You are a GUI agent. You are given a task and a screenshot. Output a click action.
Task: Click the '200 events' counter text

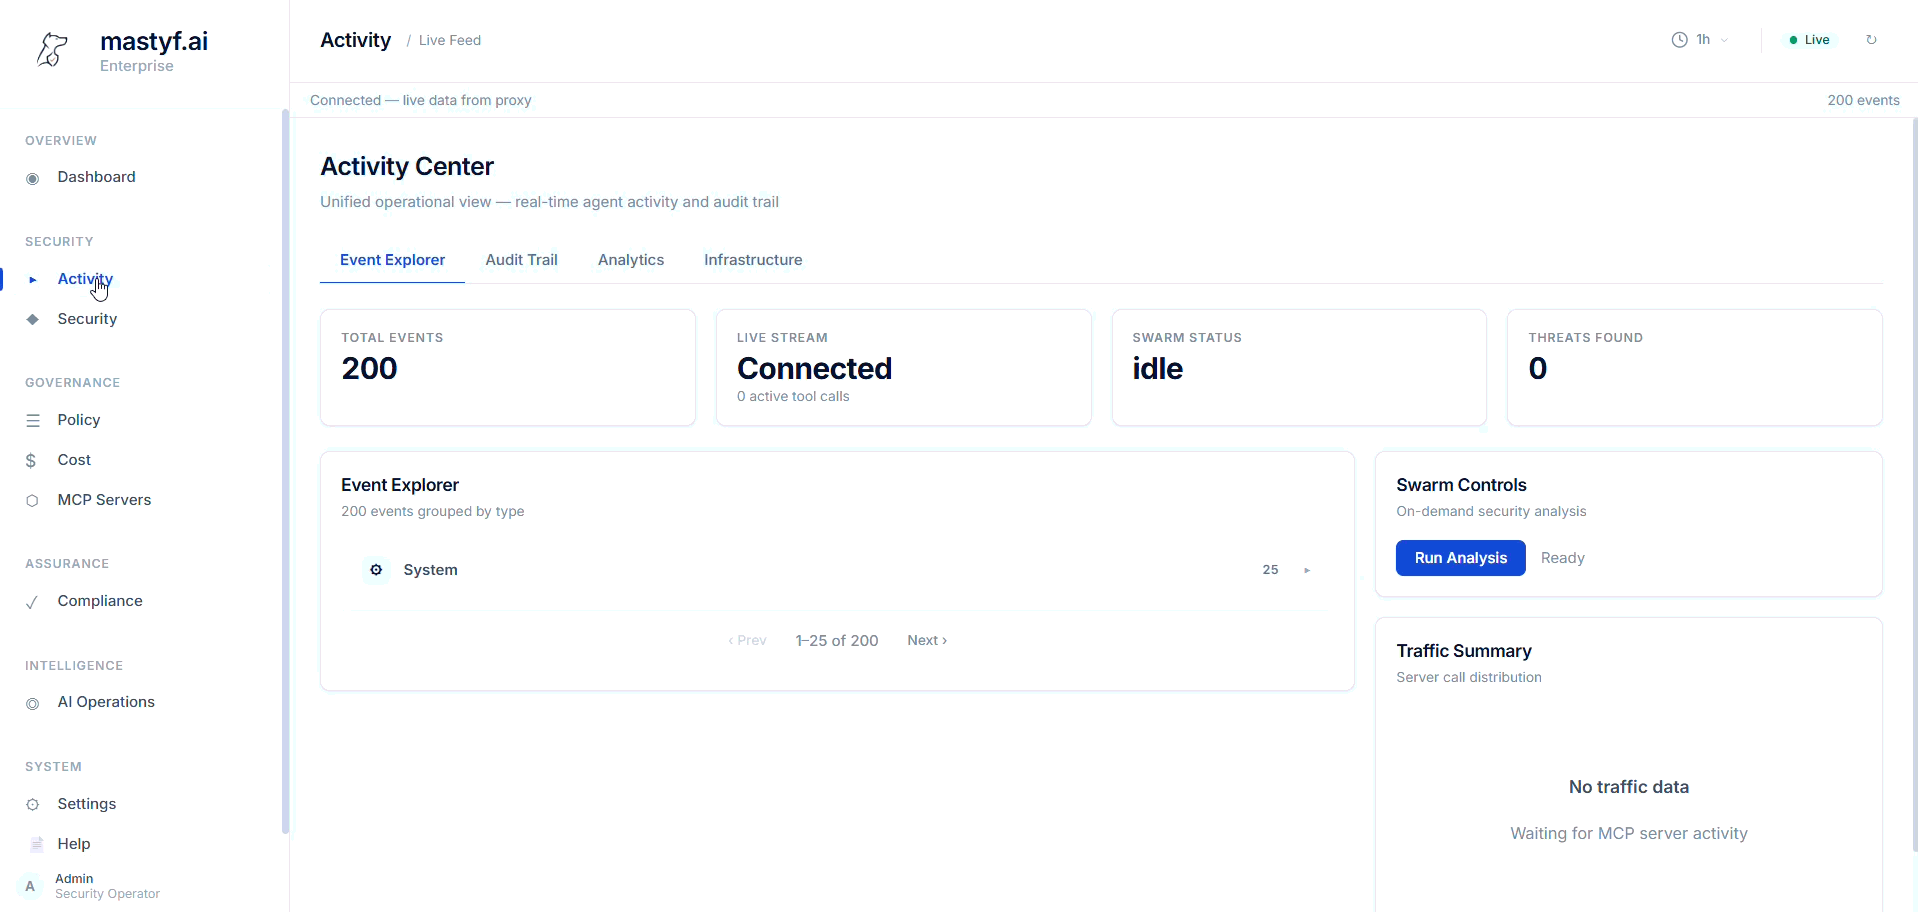[1863, 100]
